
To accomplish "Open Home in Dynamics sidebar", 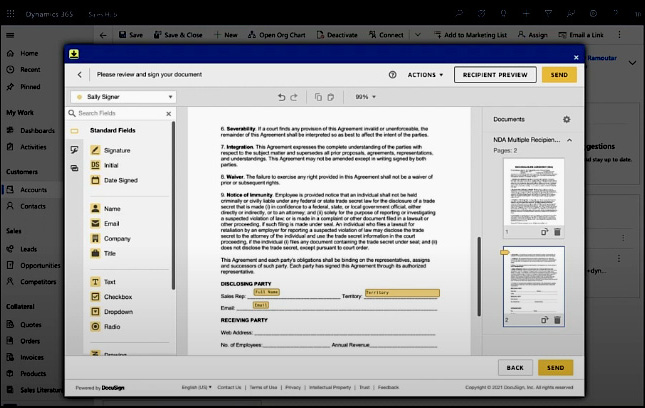I will [x=29, y=53].
